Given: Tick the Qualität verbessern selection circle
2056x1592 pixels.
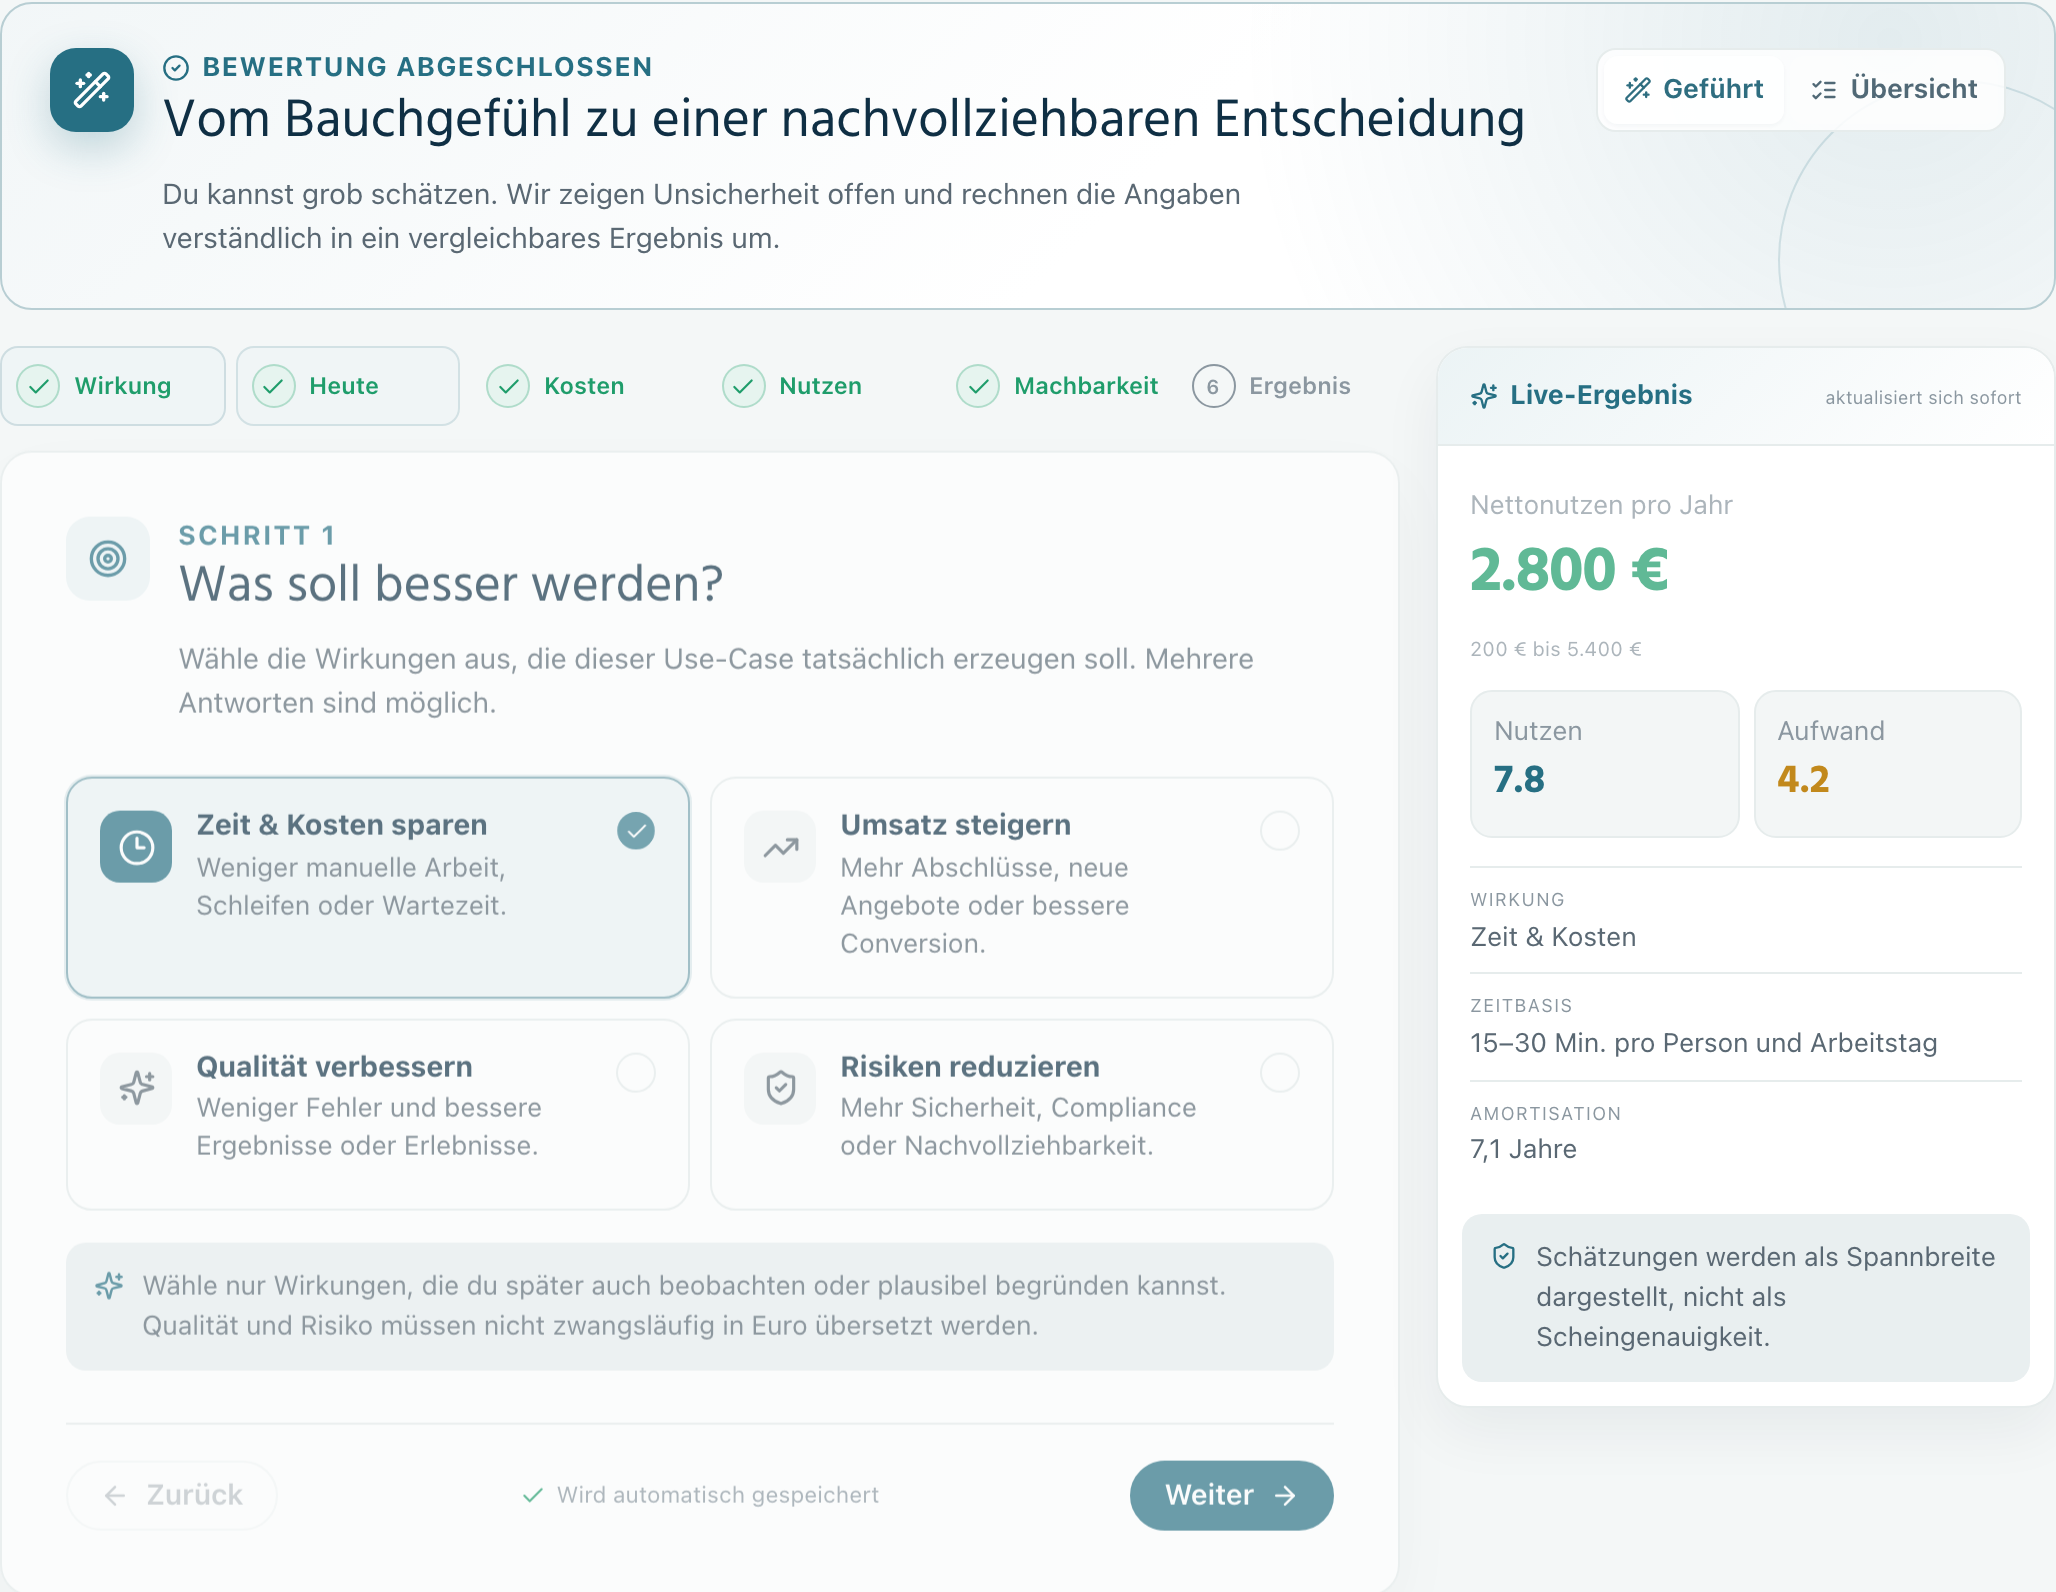Looking at the screenshot, I should 636,1073.
